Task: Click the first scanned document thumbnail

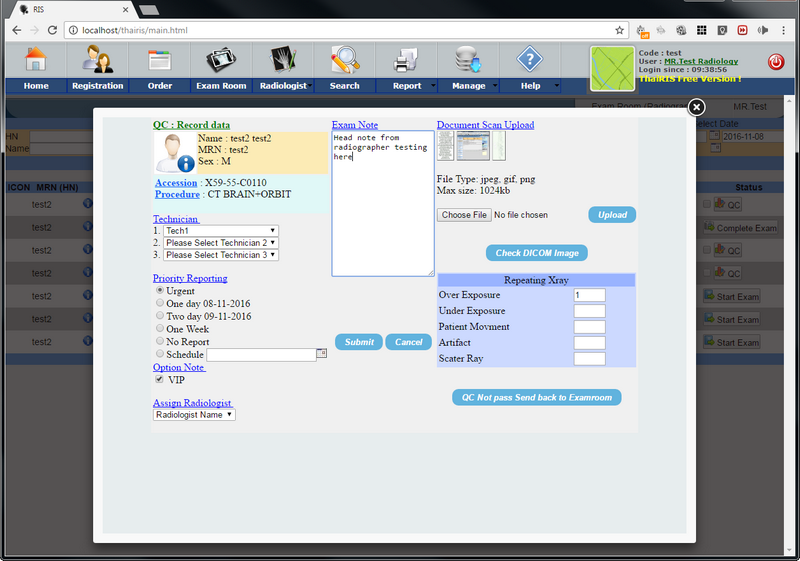Action: click(x=445, y=146)
